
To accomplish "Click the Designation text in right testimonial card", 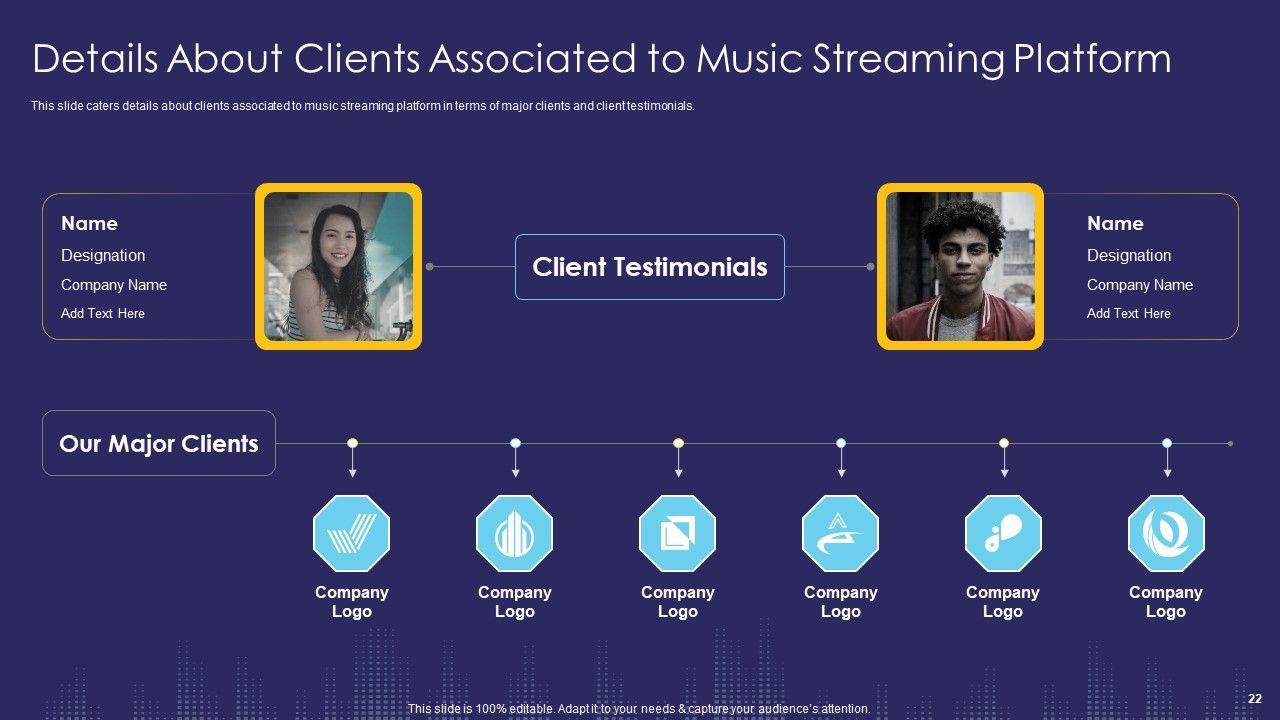I will (1129, 255).
